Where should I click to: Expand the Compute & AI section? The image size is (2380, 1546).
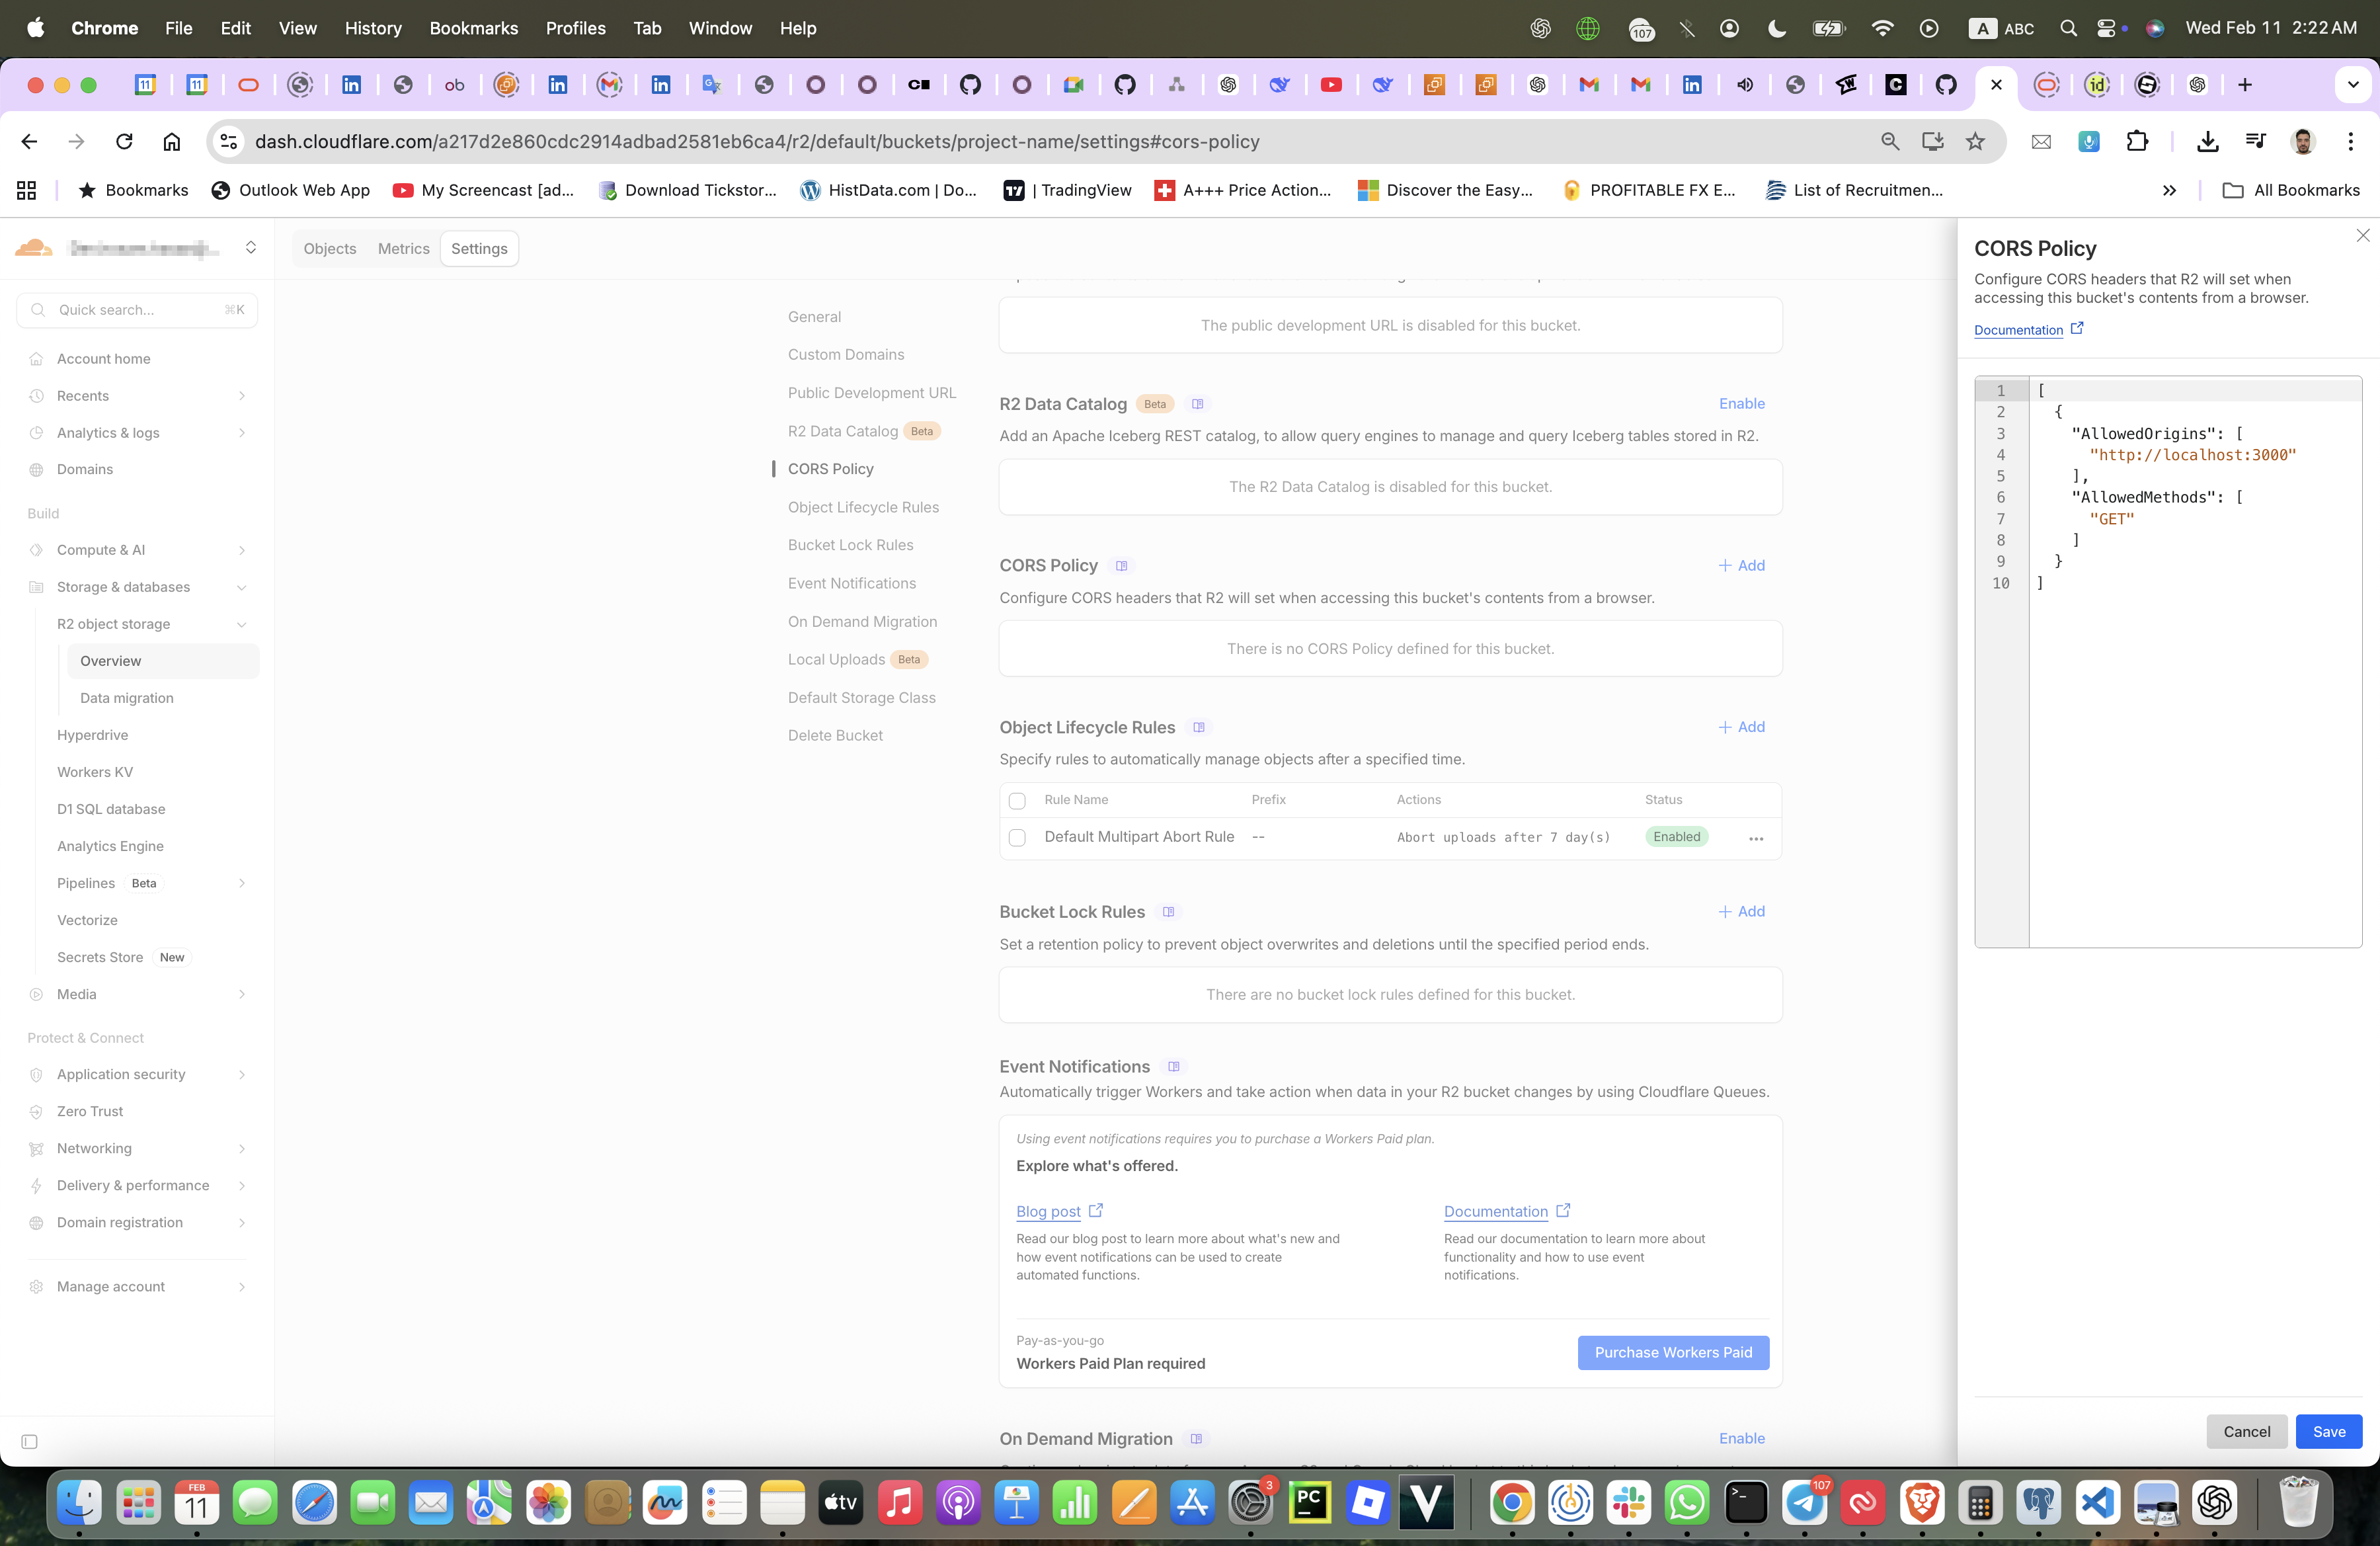(x=242, y=550)
